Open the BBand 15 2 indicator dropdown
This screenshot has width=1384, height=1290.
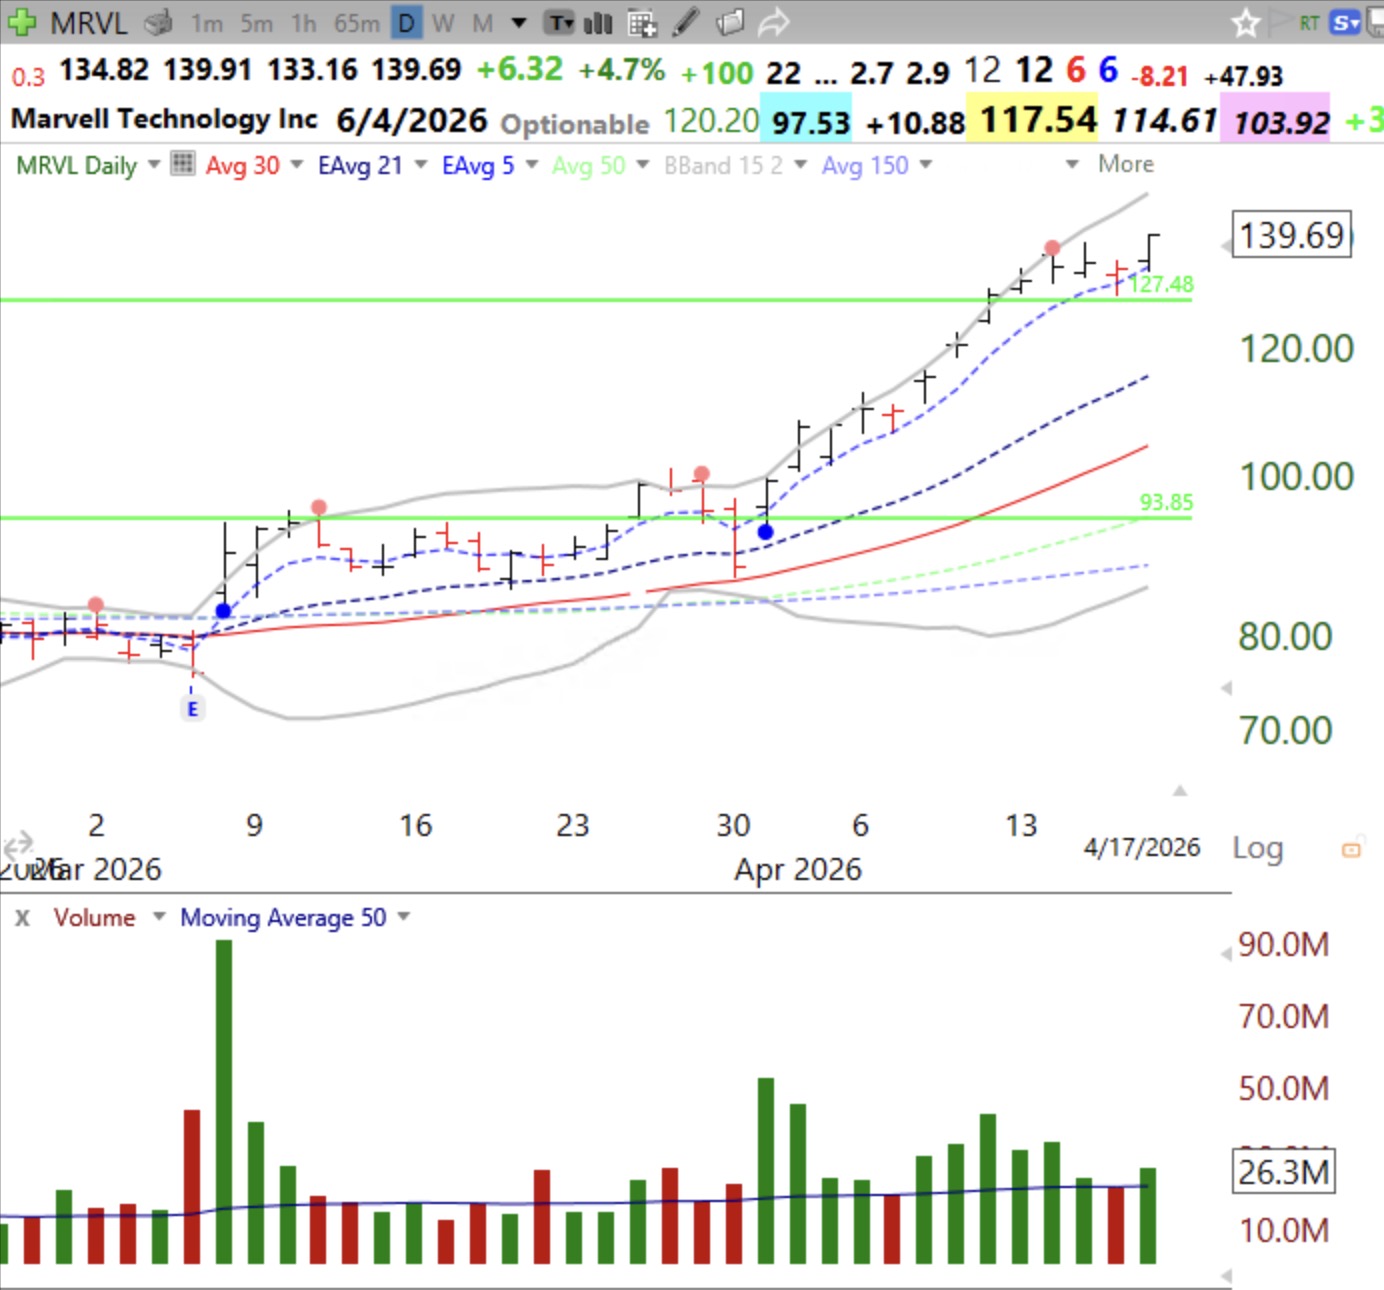pos(800,164)
